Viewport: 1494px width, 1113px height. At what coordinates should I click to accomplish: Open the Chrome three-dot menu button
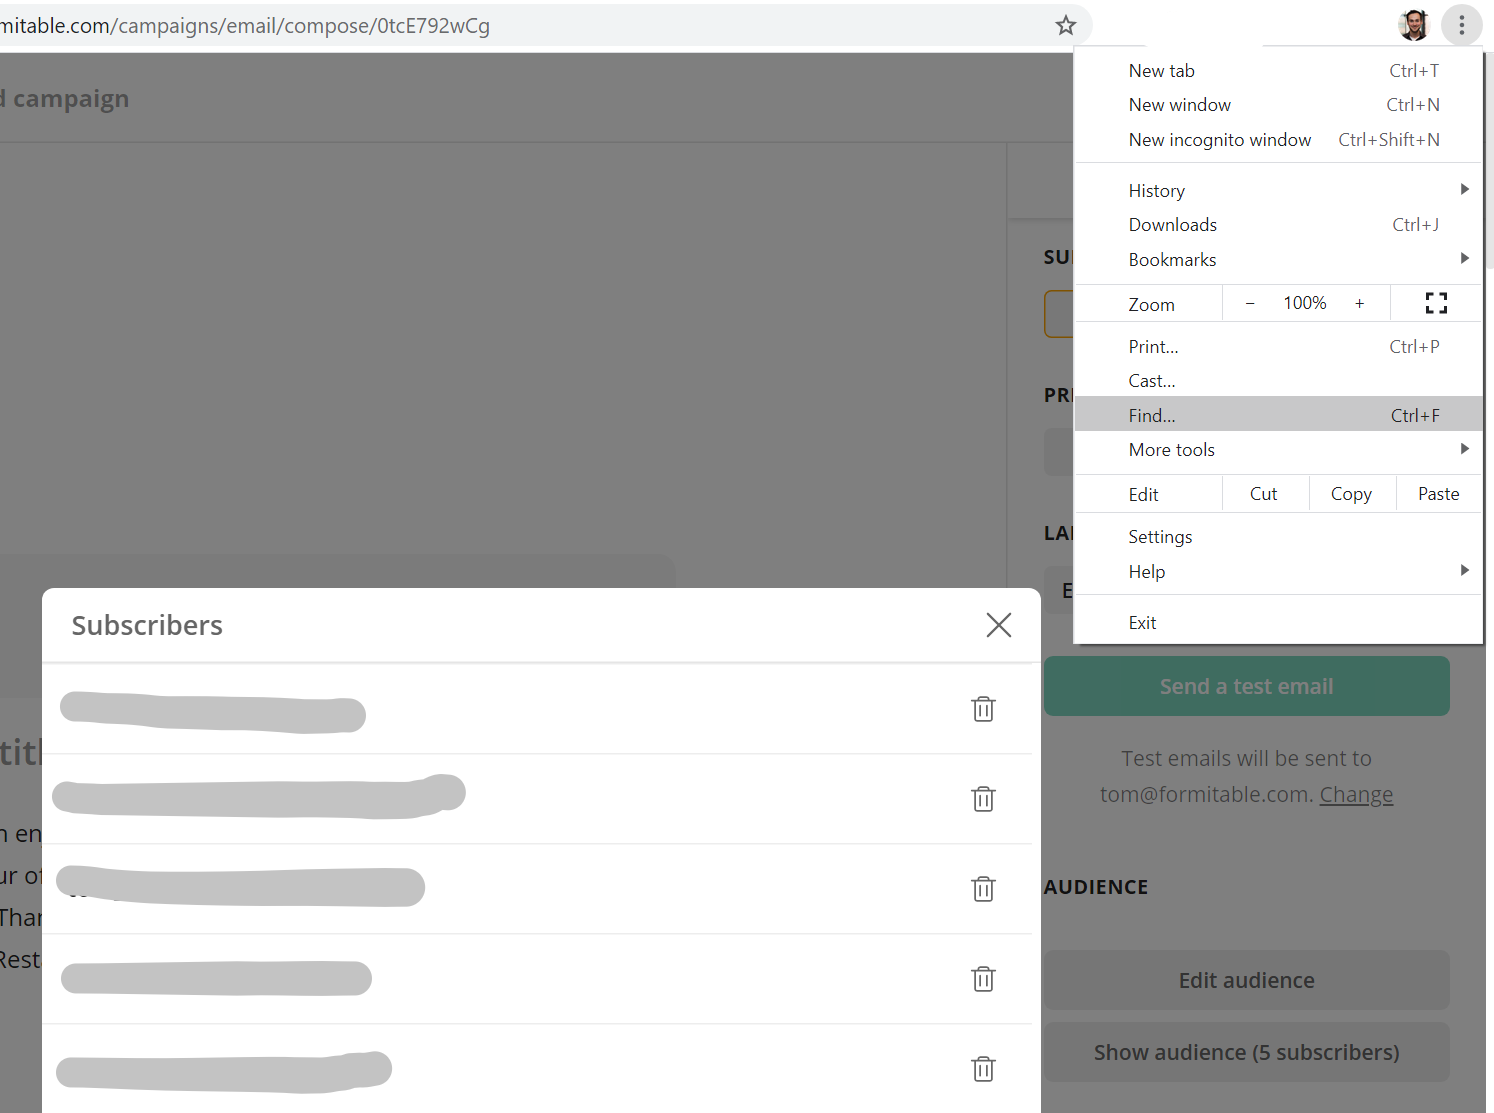pos(1461,25)
